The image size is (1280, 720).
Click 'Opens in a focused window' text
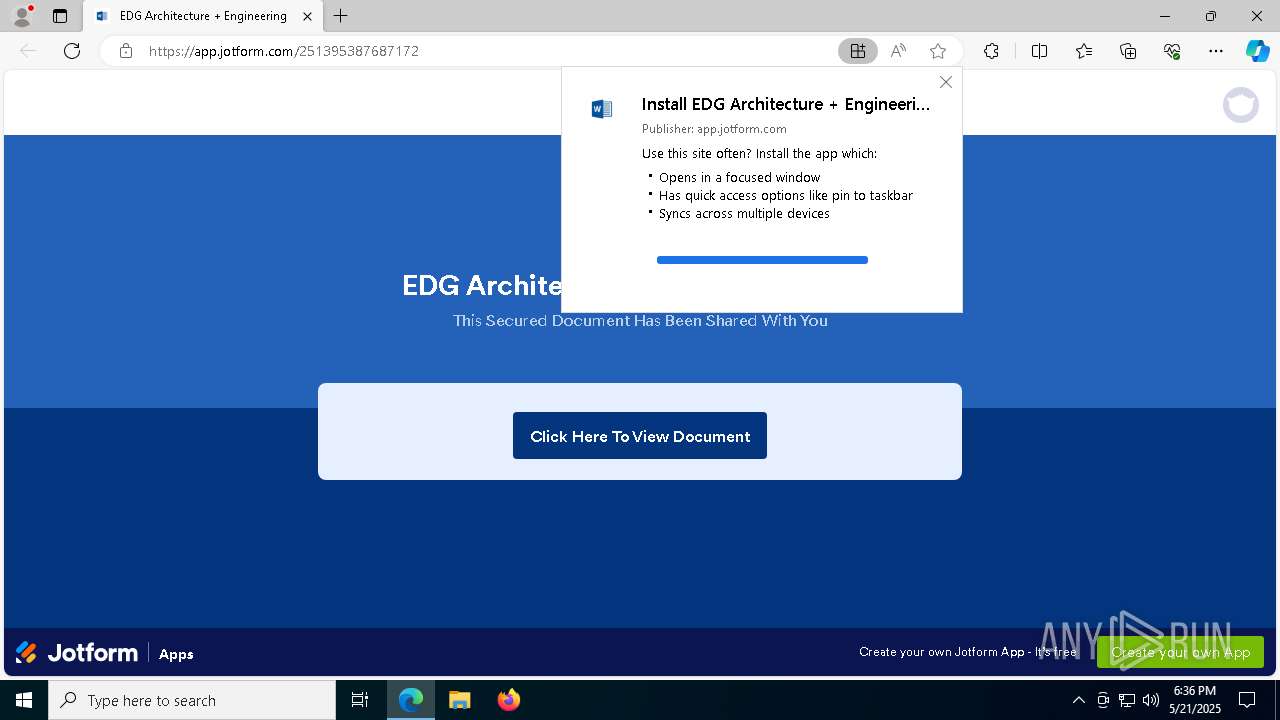739,177
